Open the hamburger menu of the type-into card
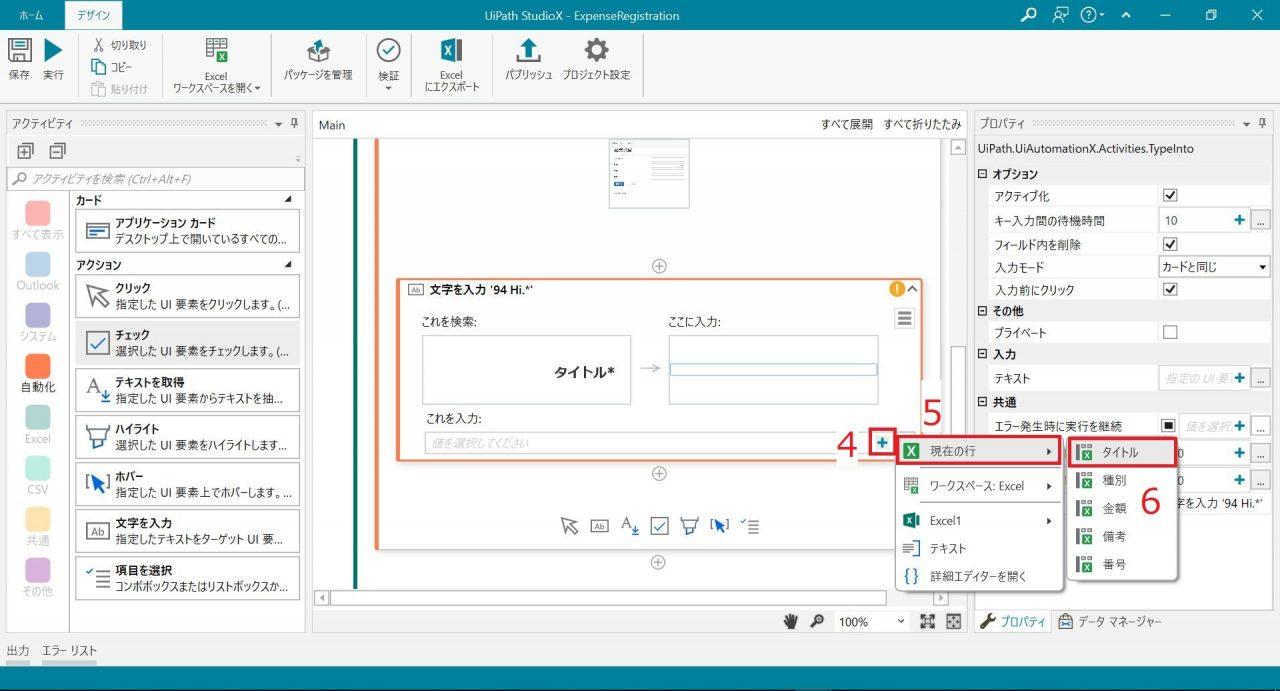Image resolution: width=1280 pixels, height=691 pixels. (x=905, y=318)
